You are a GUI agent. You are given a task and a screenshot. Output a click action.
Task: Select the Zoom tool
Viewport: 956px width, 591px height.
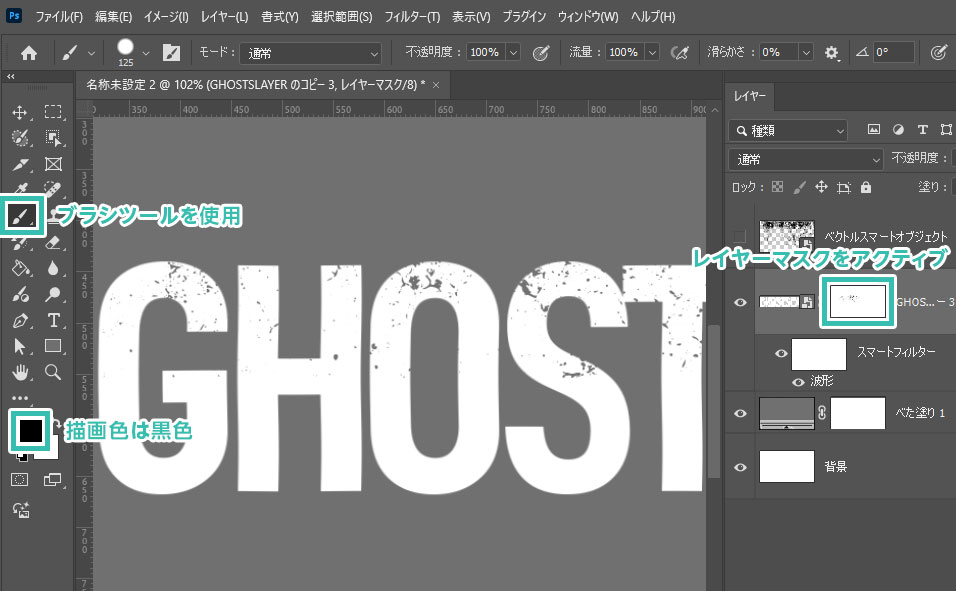coord(53,372)
